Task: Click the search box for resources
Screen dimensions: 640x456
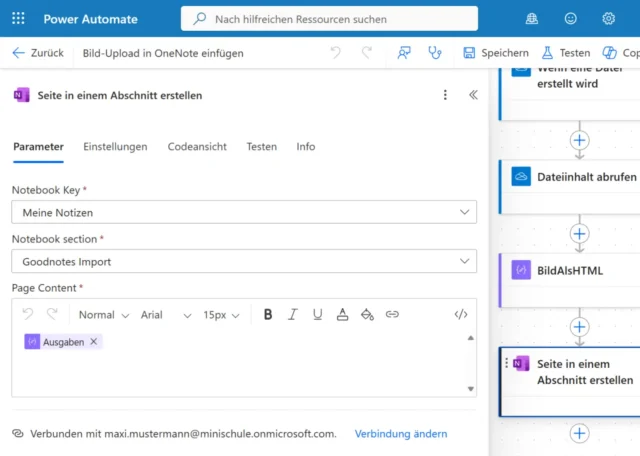Action: 329,19
